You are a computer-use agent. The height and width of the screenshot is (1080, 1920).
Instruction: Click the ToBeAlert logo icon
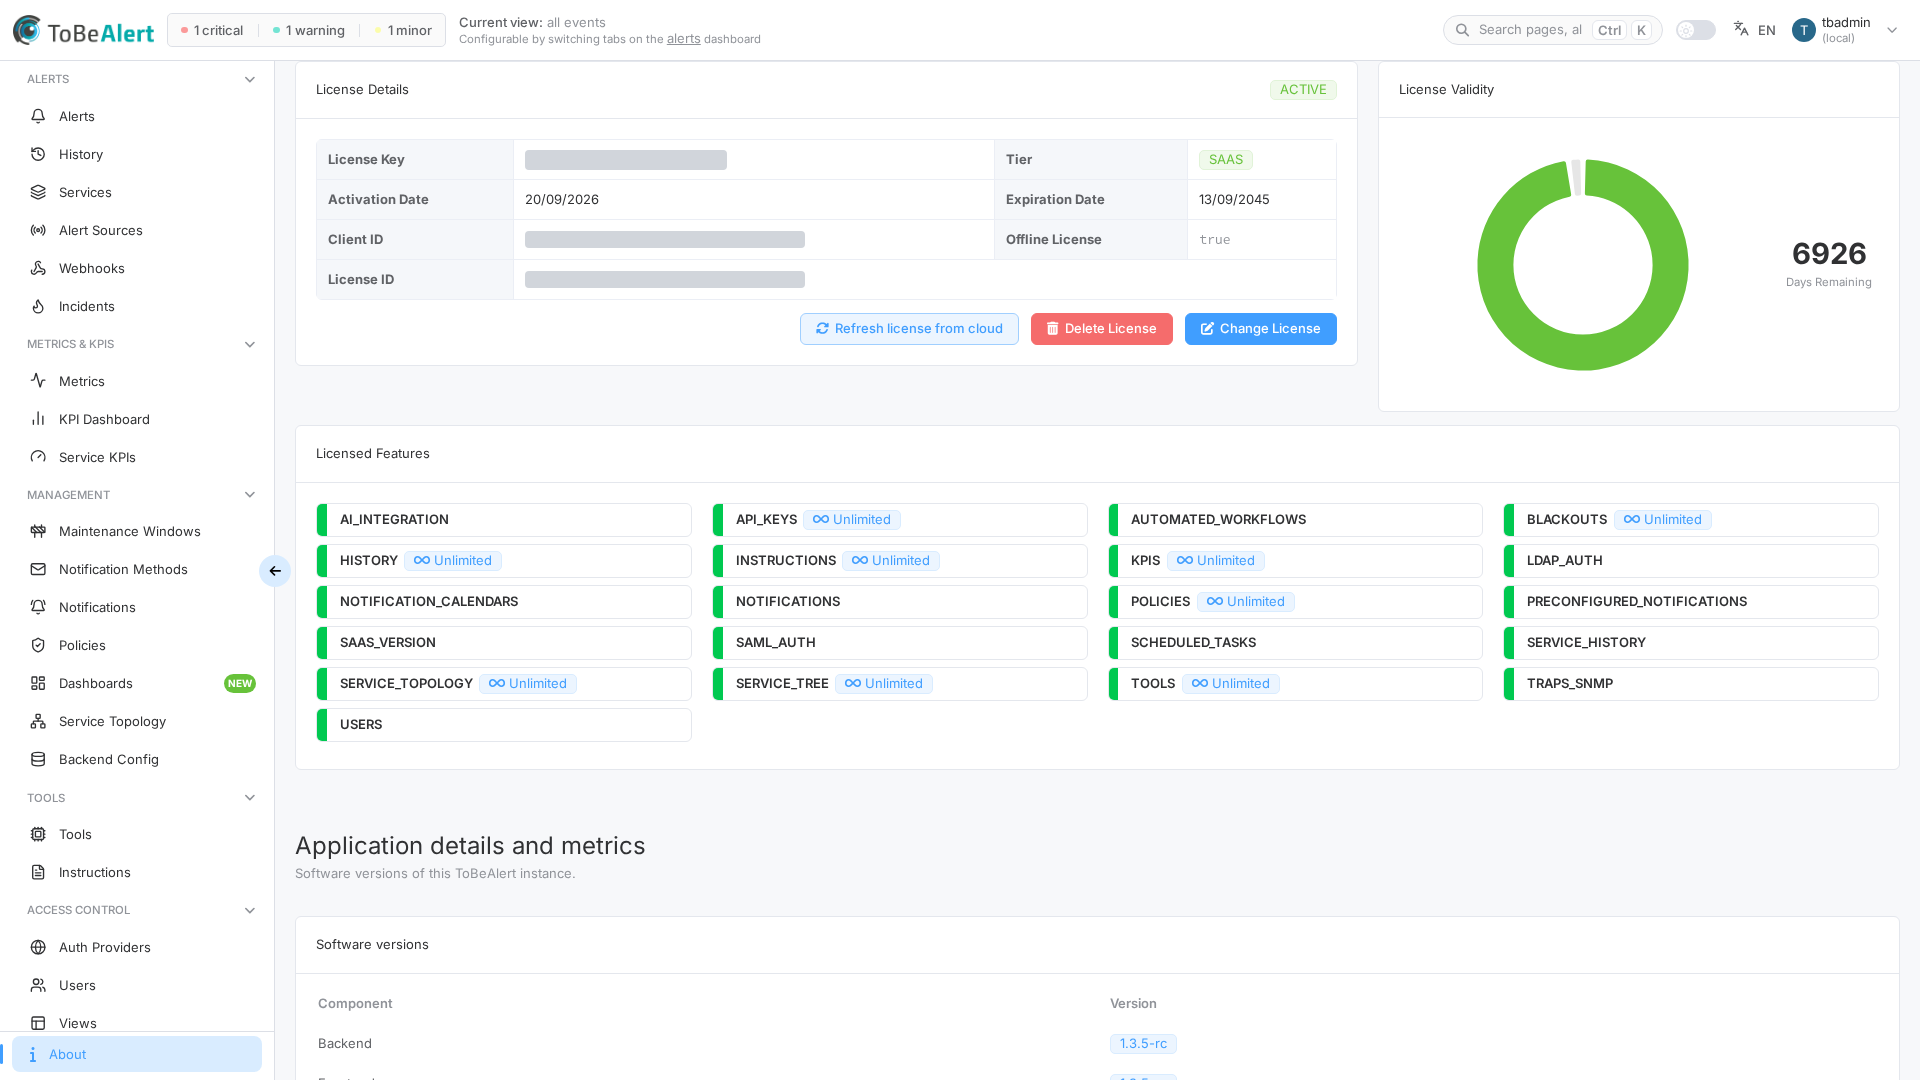click(27, 30)
